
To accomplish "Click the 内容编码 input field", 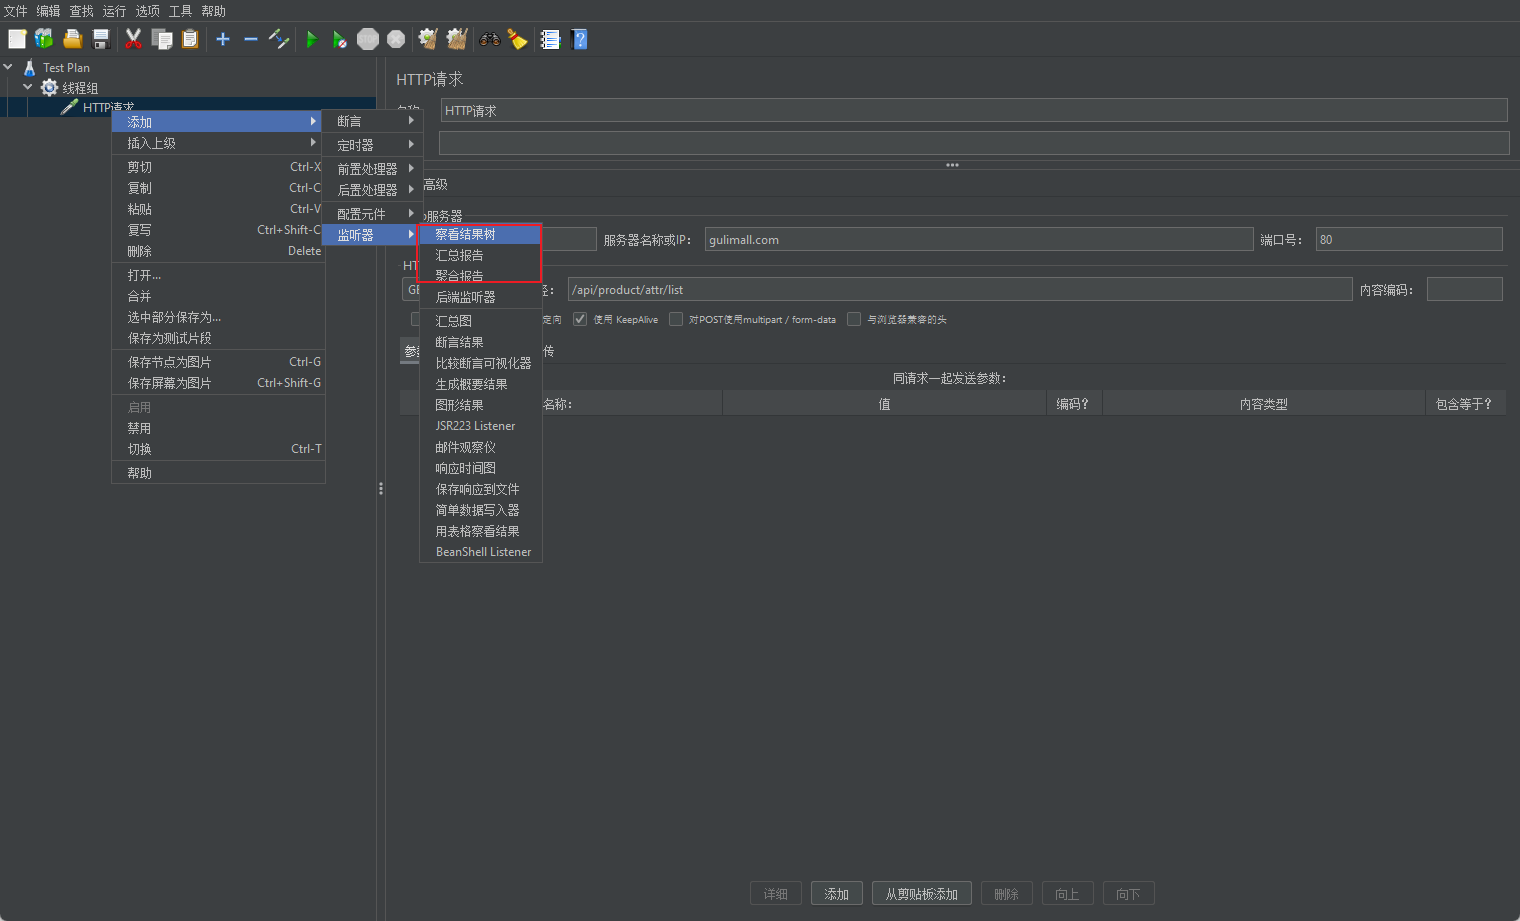I will coord(1465,289).
